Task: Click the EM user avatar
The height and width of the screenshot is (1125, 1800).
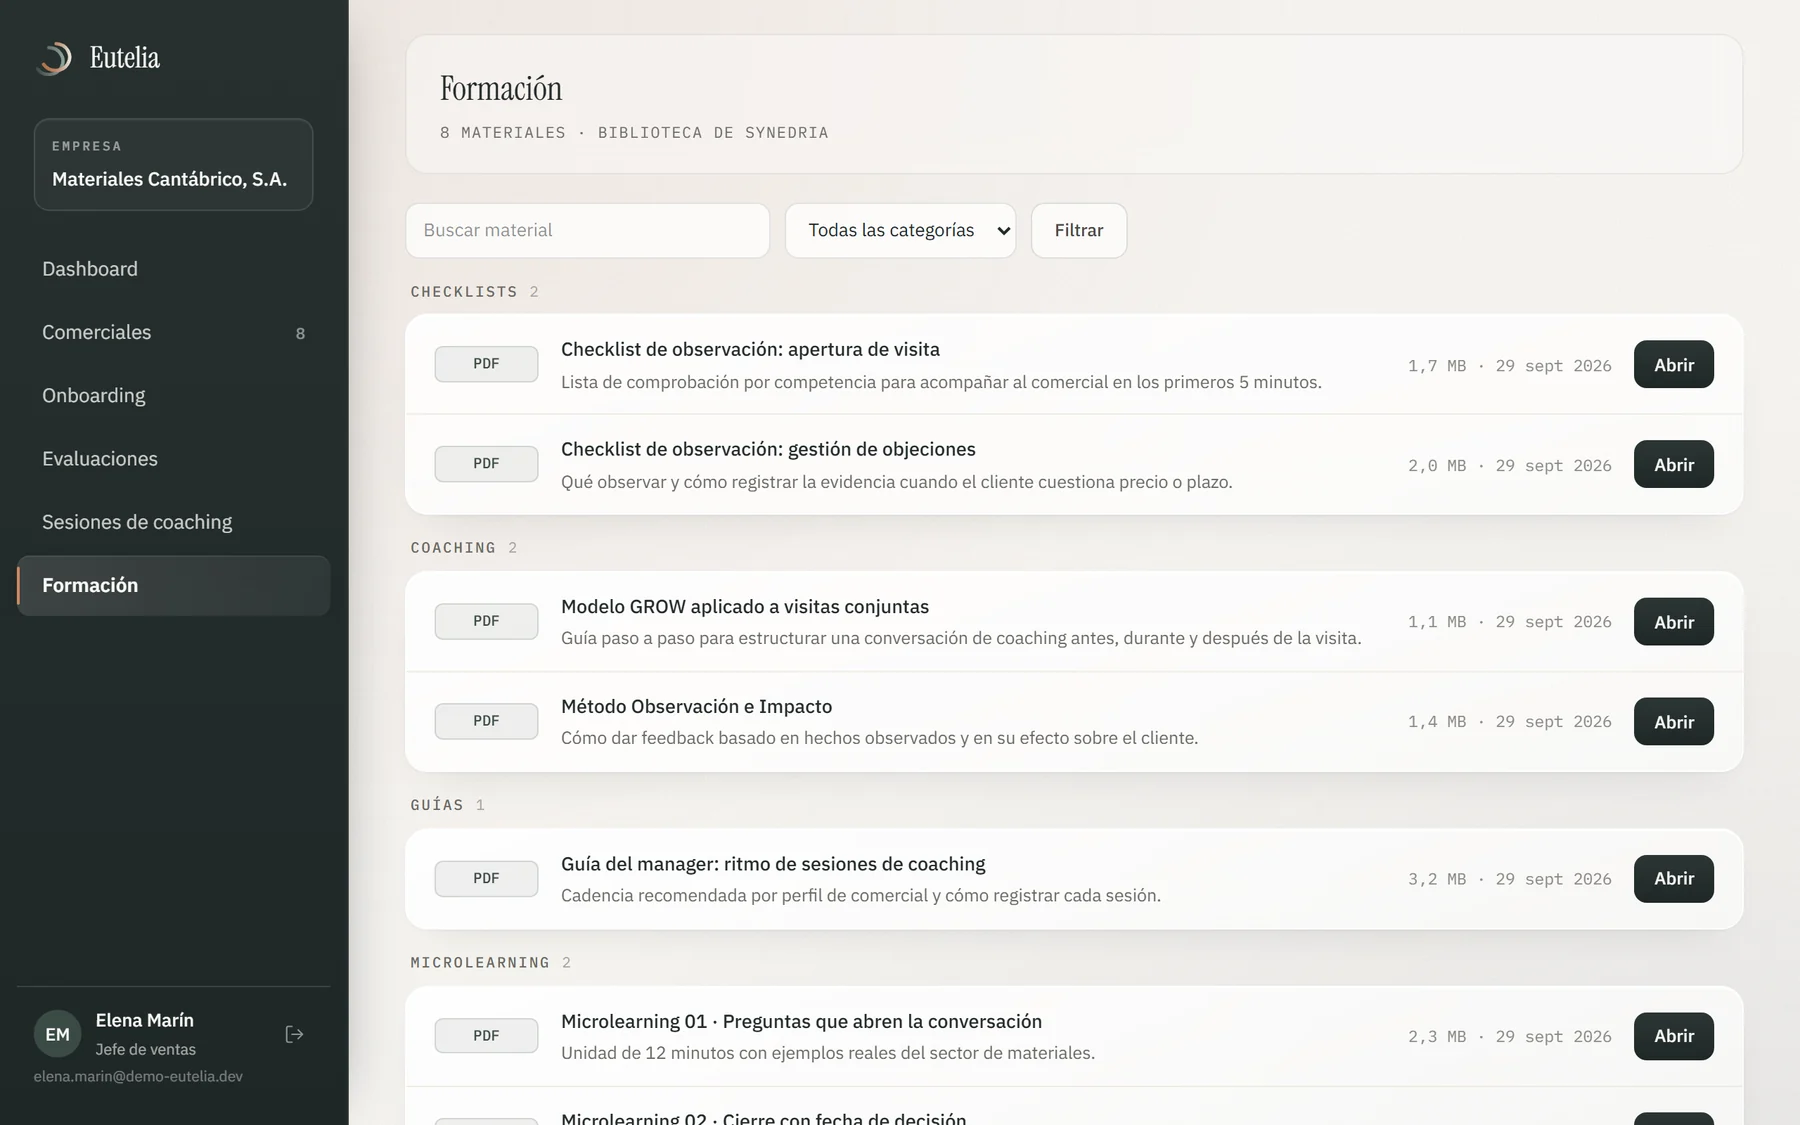Action: [58, 1034]
